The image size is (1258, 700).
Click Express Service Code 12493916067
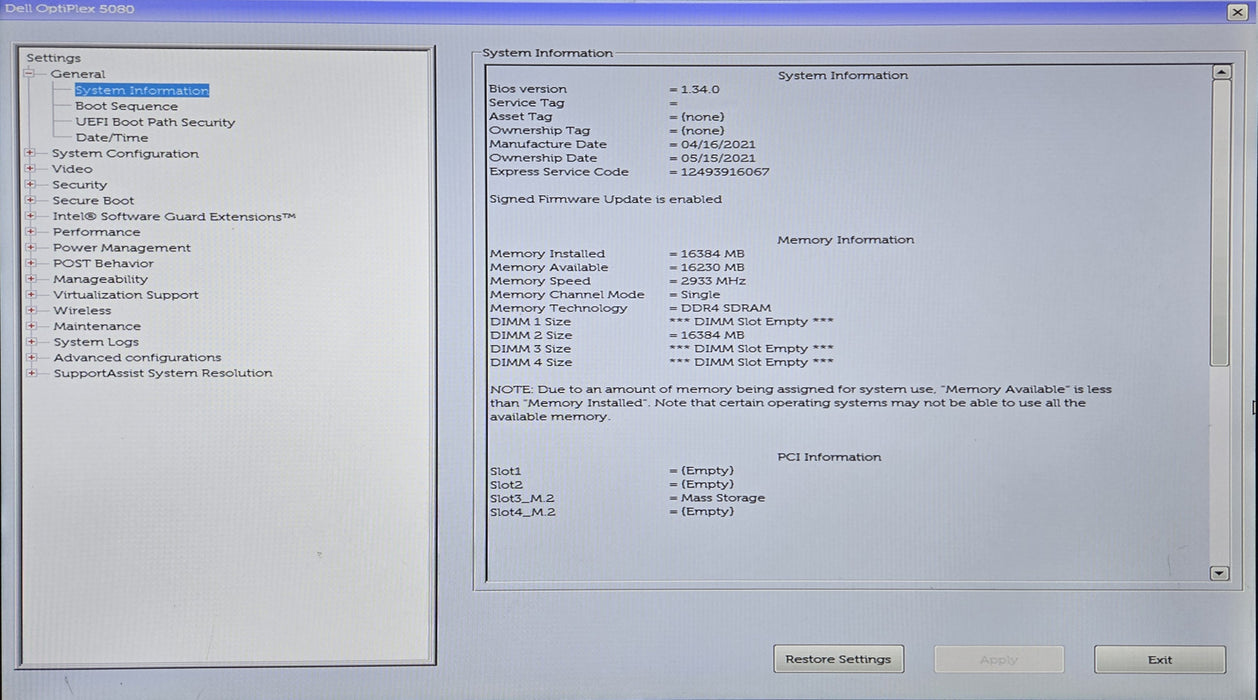[x=724, y=172]
